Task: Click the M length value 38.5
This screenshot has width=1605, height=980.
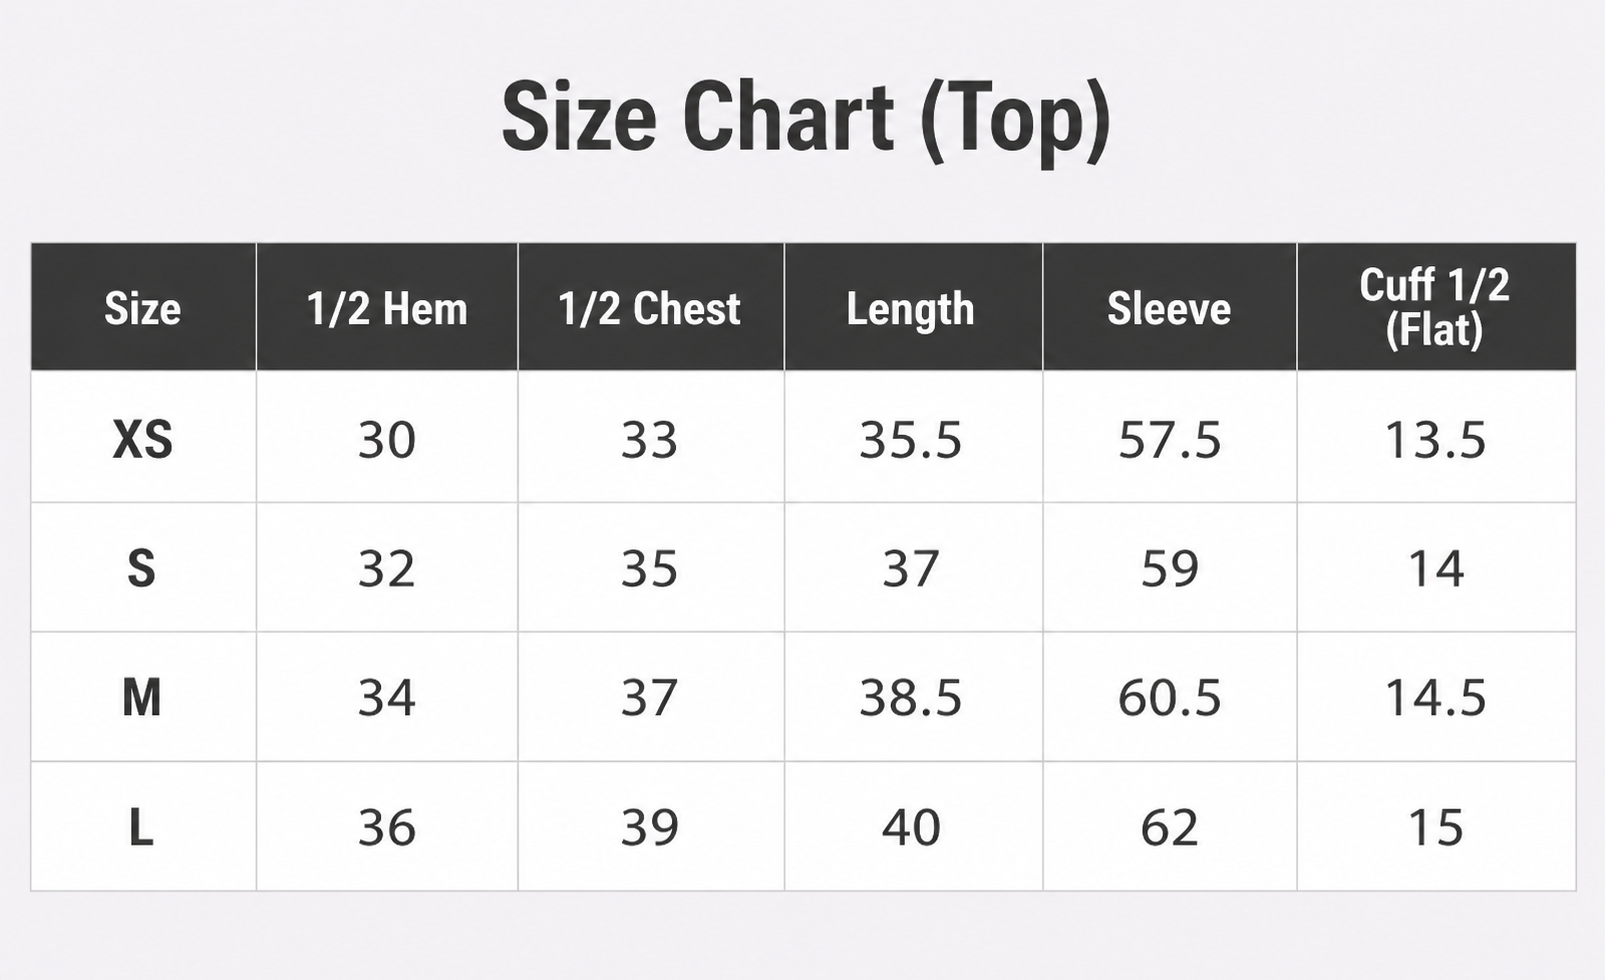Action: pos(910,697)
